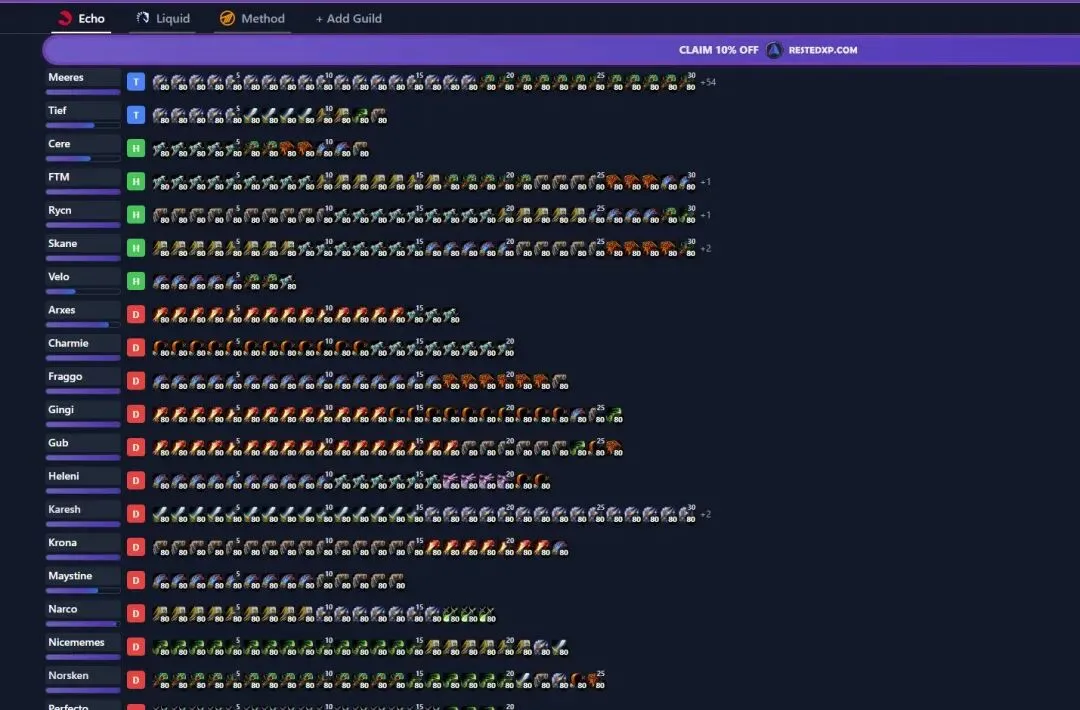This screenshot has width=1080, height=710.
Task: Open the Method guild tab
Action: click(252, 19)
